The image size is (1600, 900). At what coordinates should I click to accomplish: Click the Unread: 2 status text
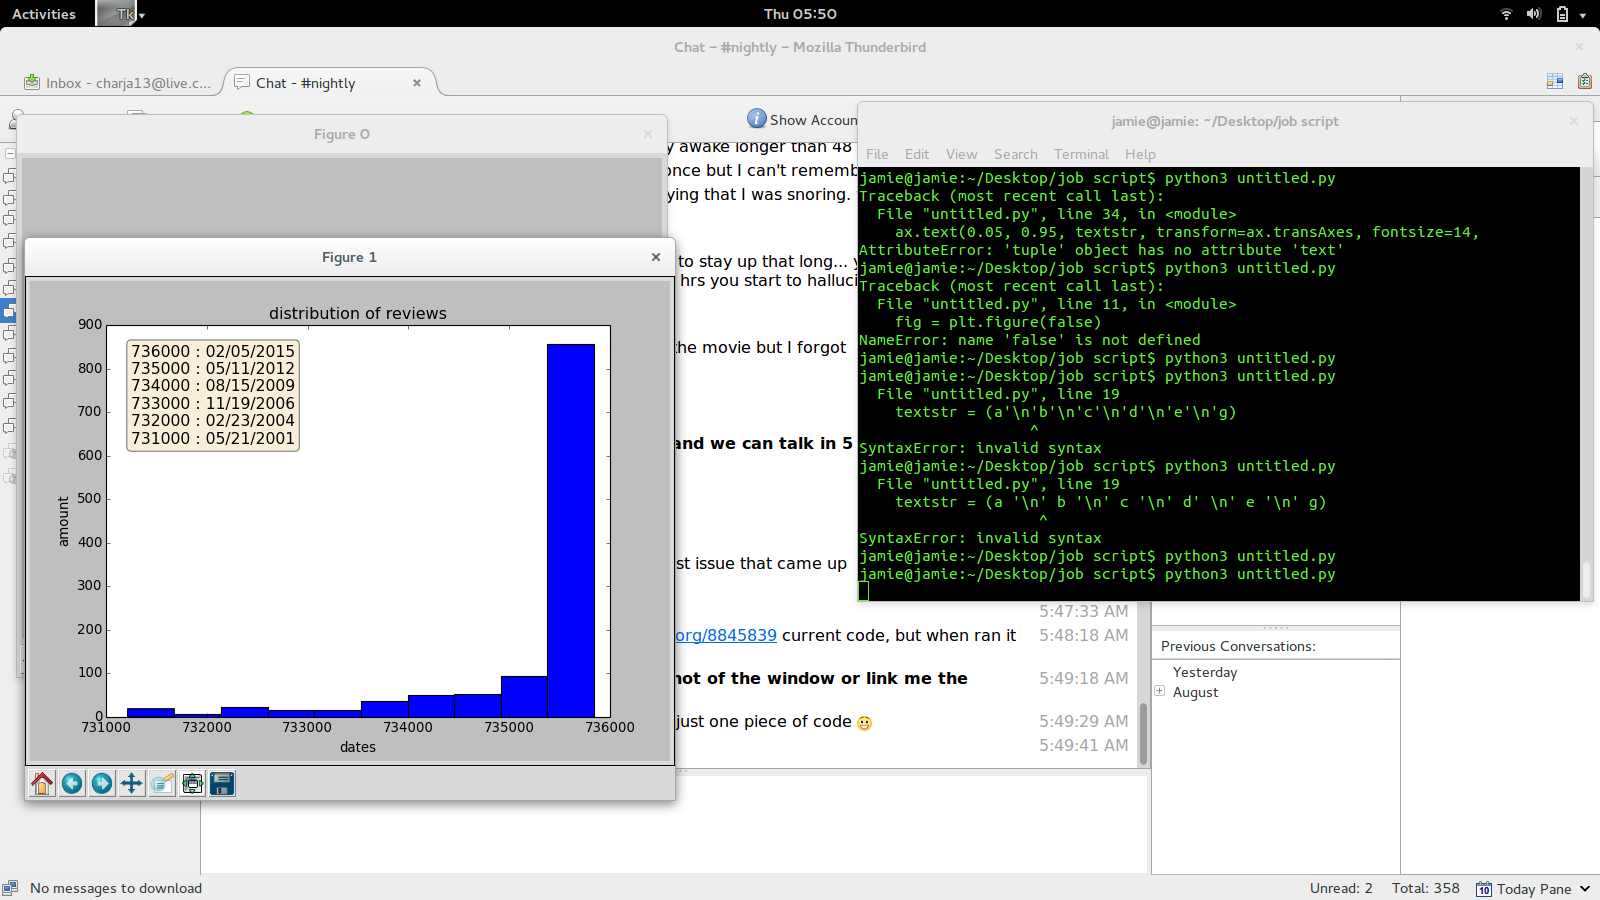[1341, 888]
